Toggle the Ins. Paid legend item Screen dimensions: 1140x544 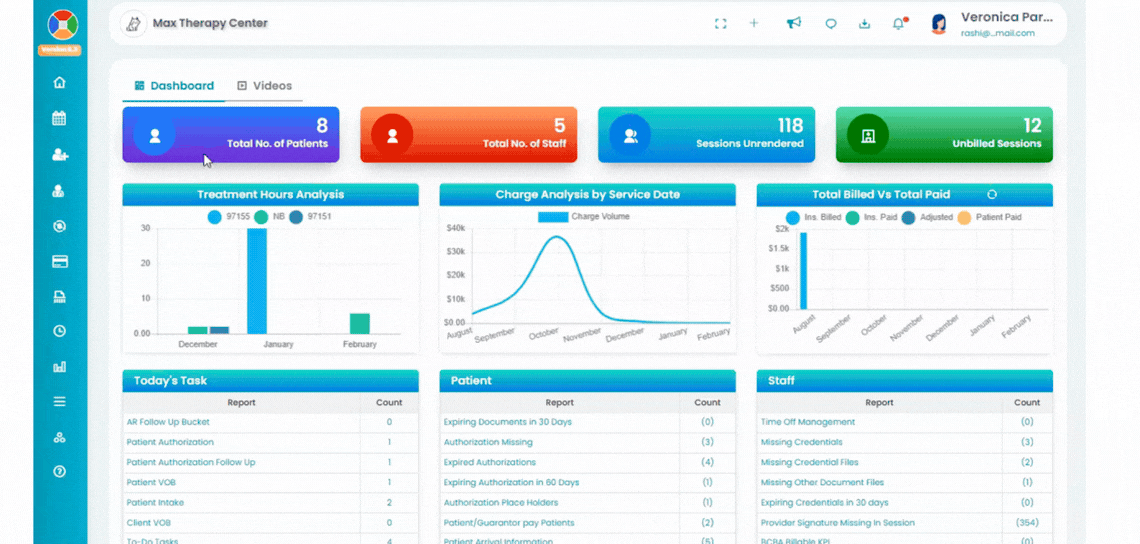(x=870, y=217)
